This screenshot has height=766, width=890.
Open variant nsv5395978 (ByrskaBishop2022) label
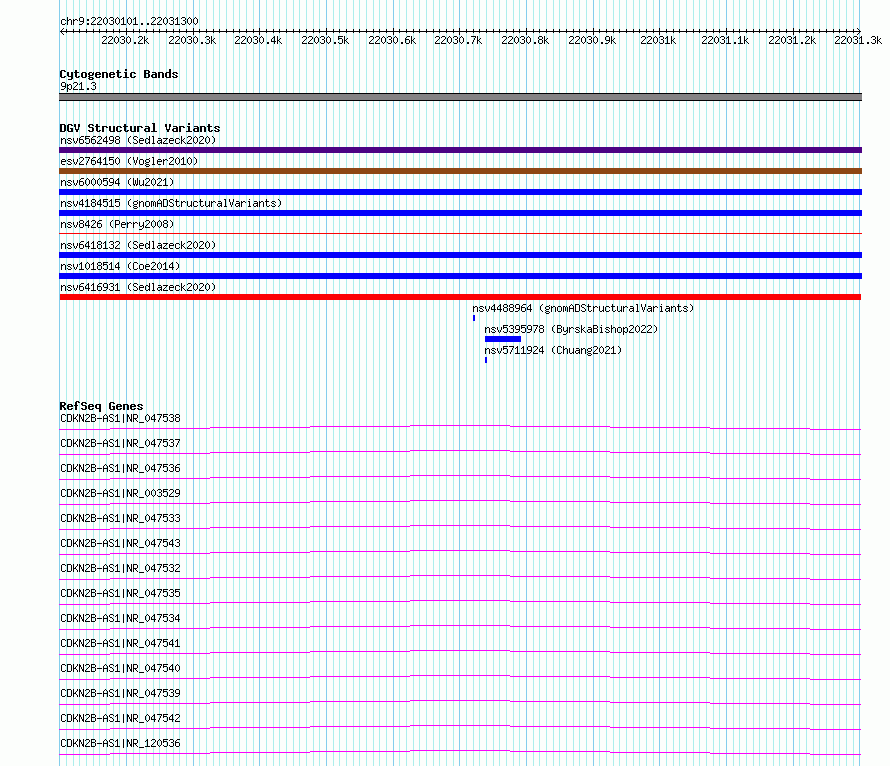coord(571,329)
